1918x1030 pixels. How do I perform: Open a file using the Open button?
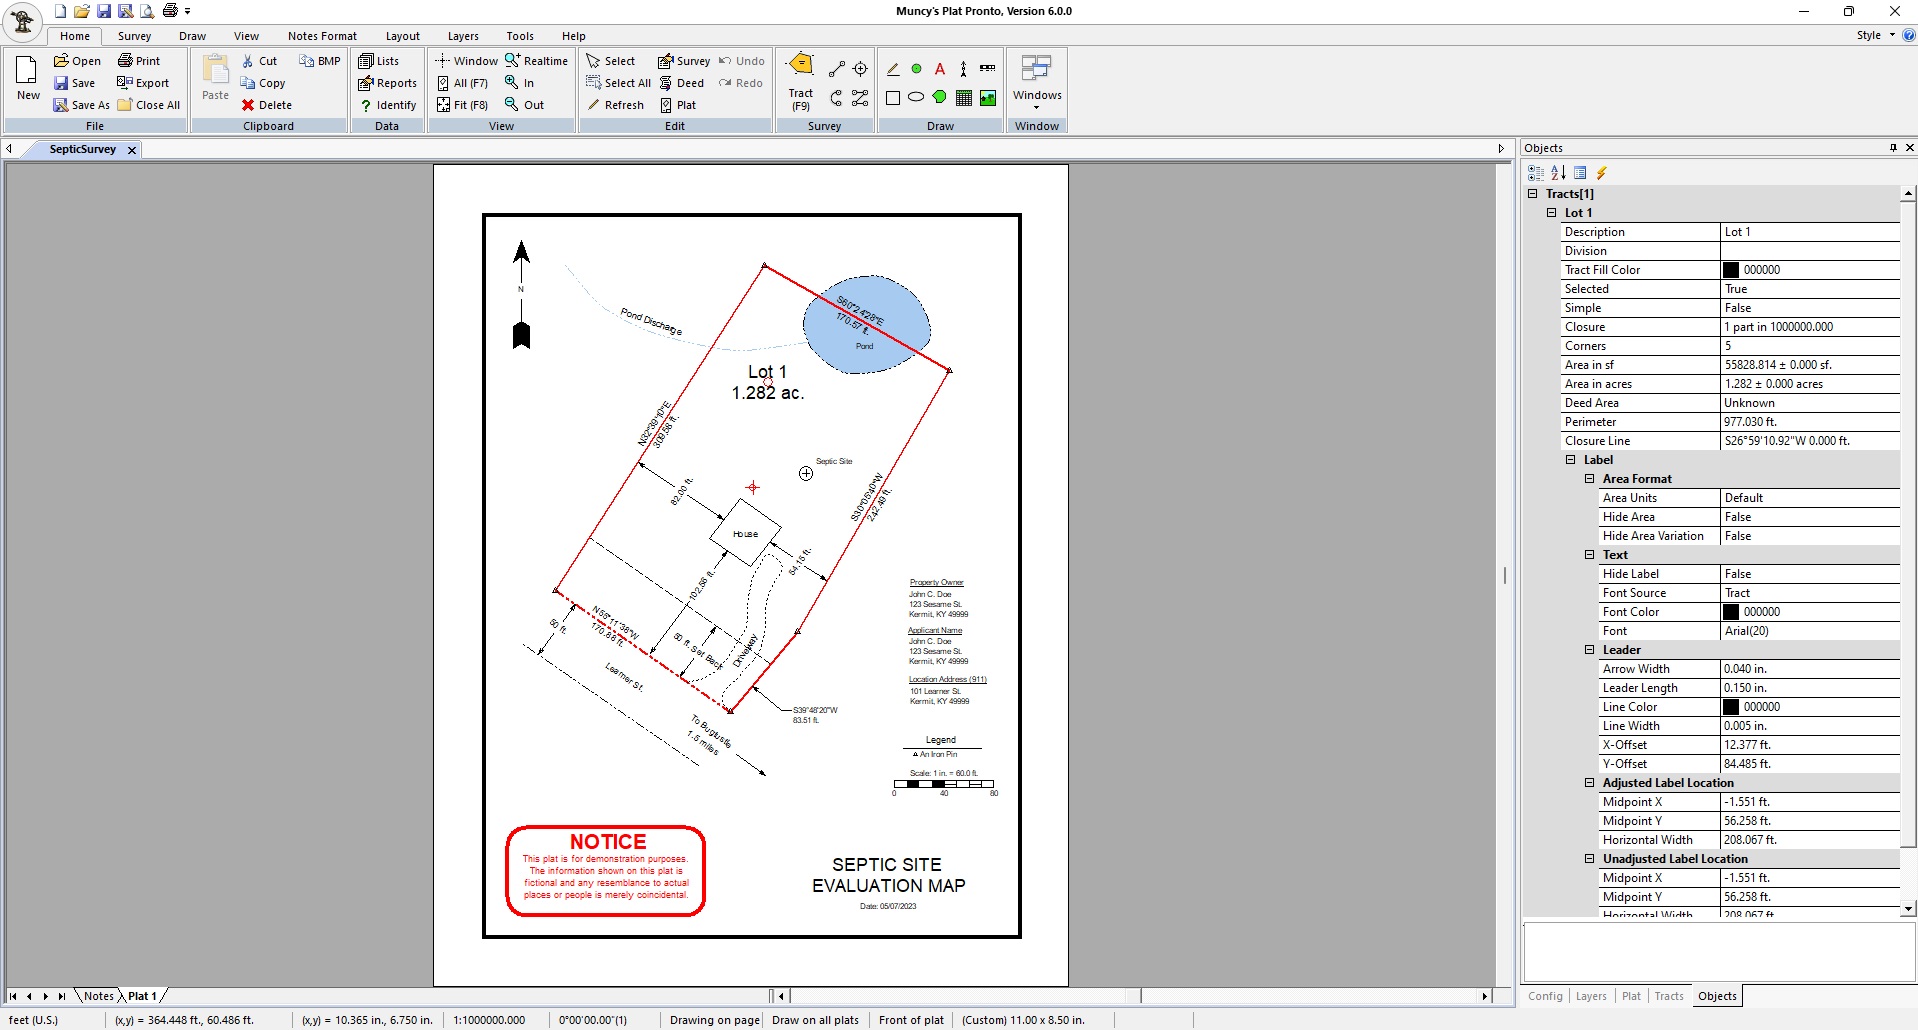pyautogui.click(x=77, y=61)
